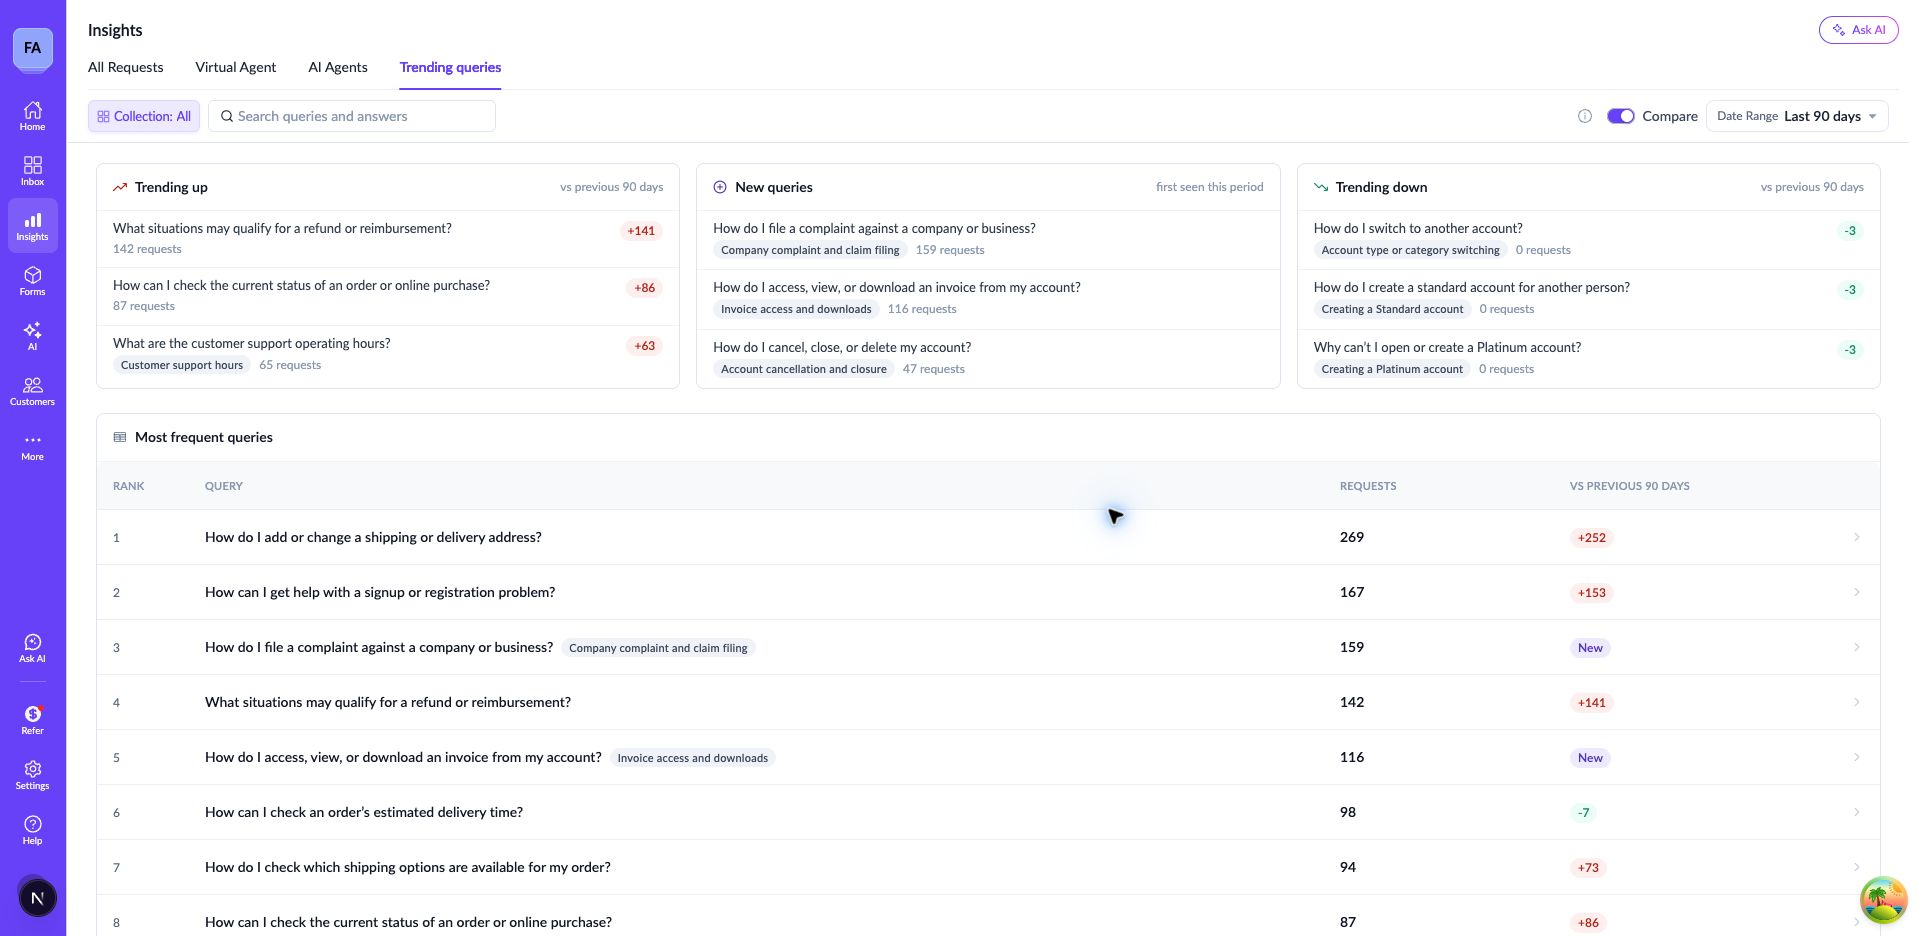Image resolution: width=1920 pixels, height=936 pixels.
Task: Switch to the AI Agents tab
Action: (338, 67)
